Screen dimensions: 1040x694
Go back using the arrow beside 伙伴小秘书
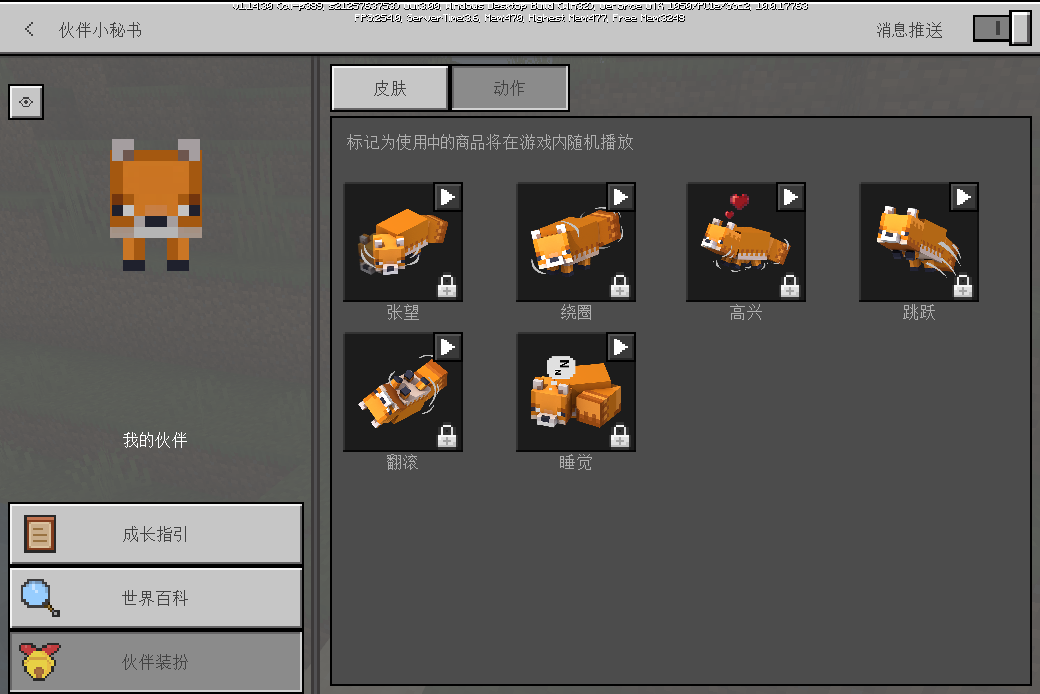coord(29,29)
